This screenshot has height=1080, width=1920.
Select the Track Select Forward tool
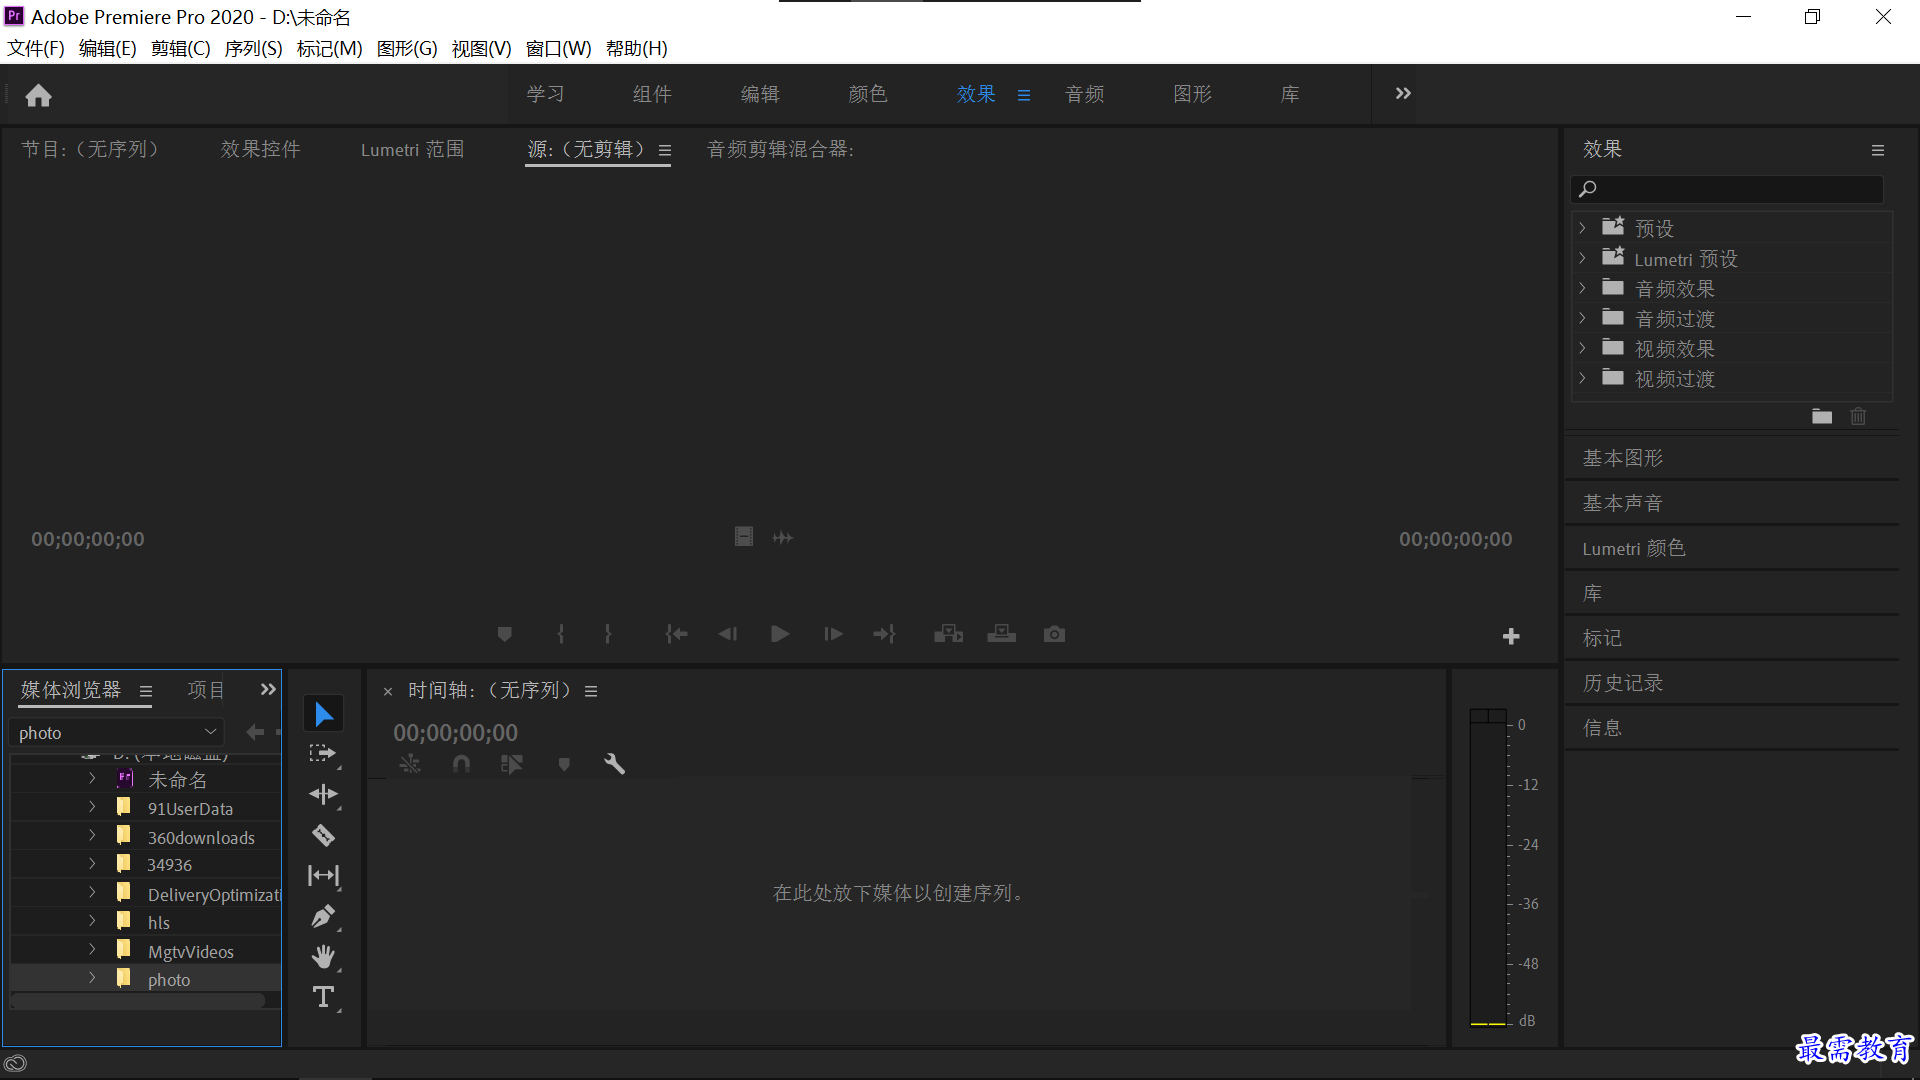[x=323, y=754]
